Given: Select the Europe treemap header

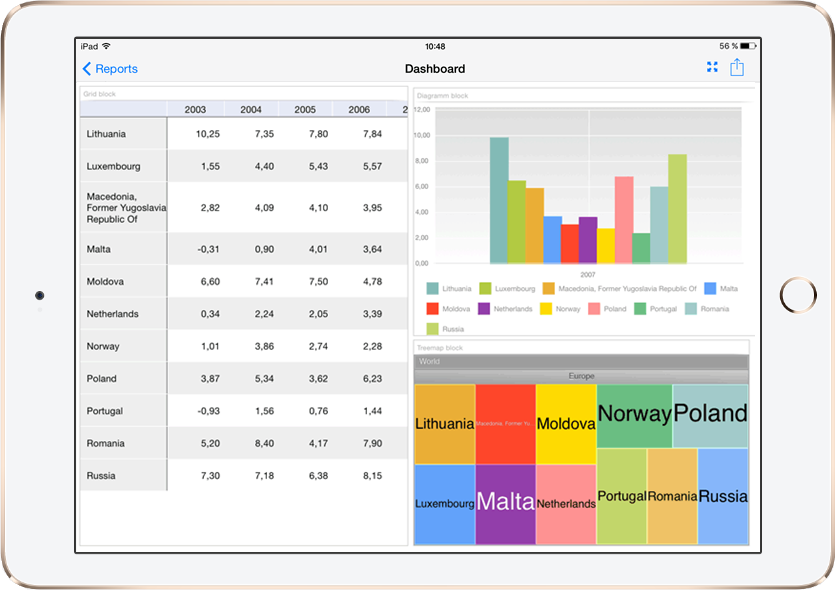Looking at the screenshot, I should coord(582,376).
